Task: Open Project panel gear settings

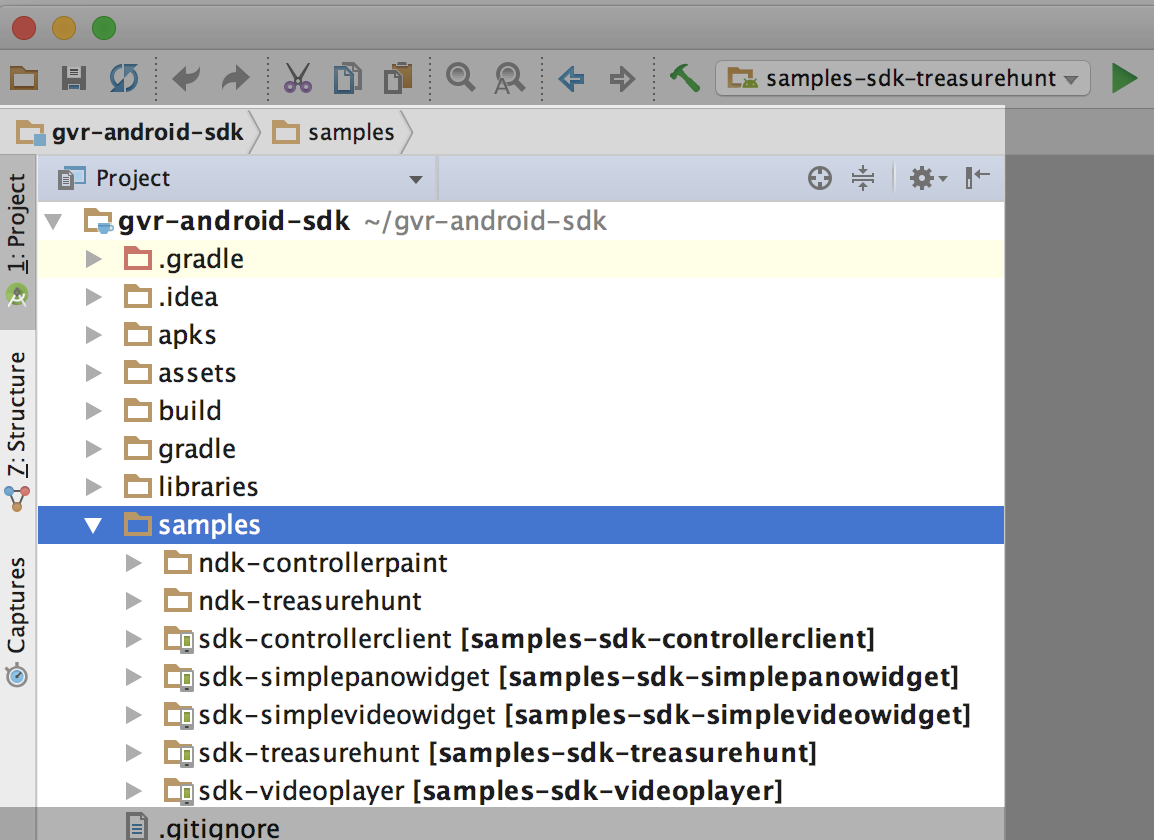Action: pos(927,178)
